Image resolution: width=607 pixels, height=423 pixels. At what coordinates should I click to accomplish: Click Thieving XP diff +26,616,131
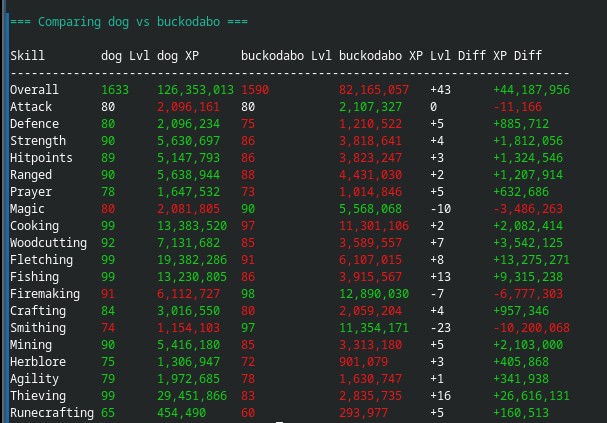tap(532, 396)
